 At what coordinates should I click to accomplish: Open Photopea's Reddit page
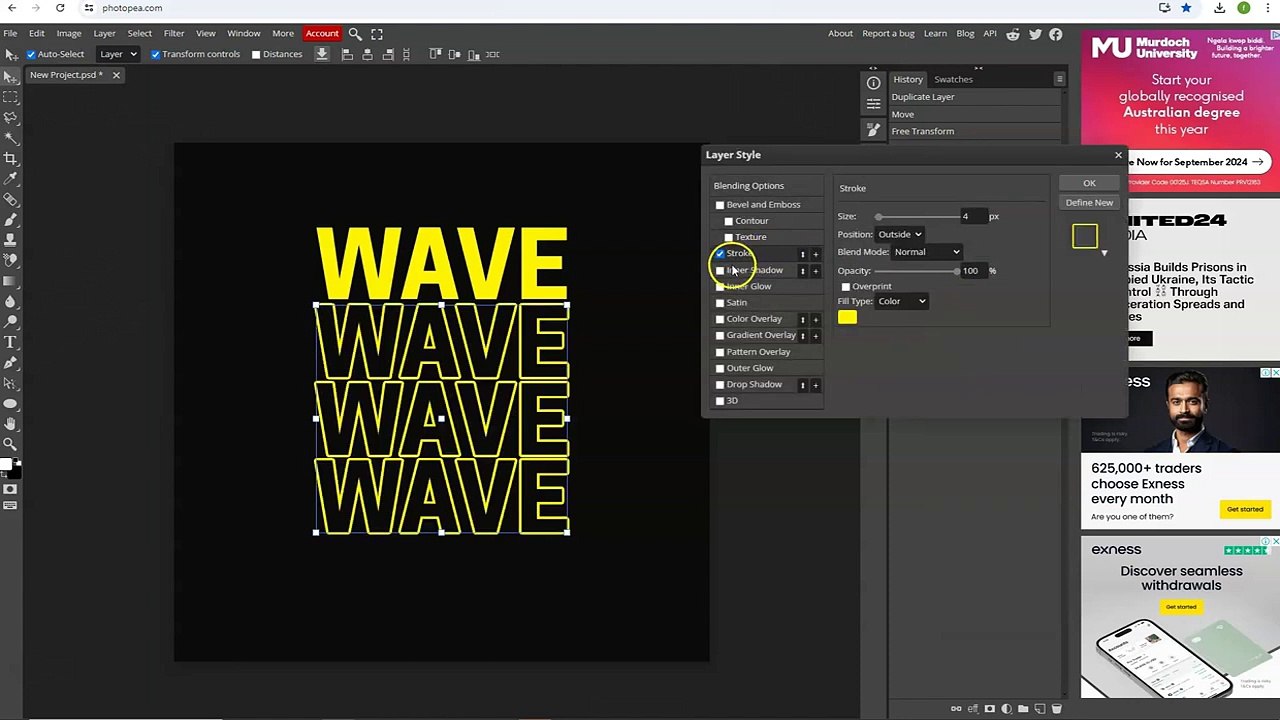(x=1013, y=34)
